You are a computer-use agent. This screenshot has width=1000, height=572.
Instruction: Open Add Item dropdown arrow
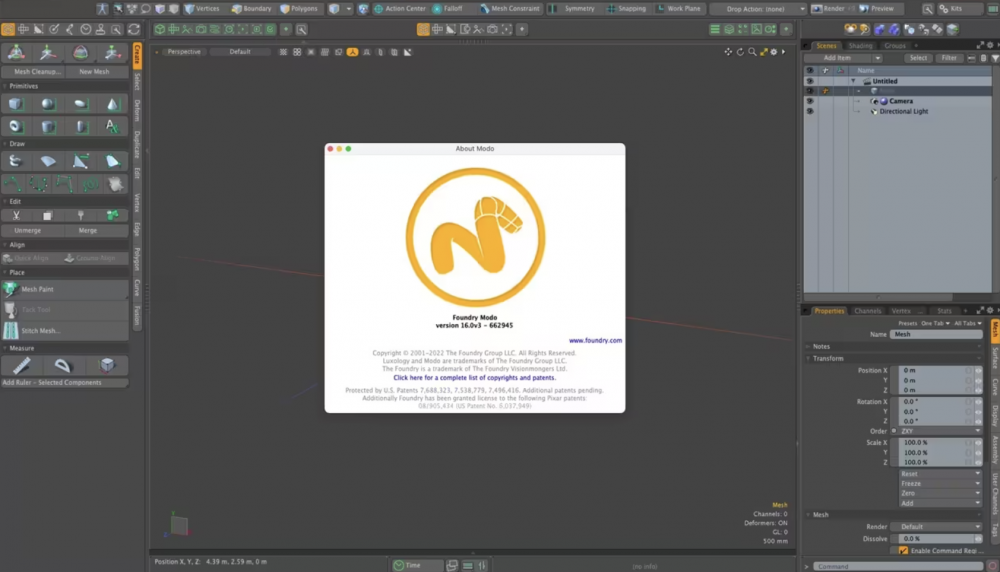pos(878,58)
